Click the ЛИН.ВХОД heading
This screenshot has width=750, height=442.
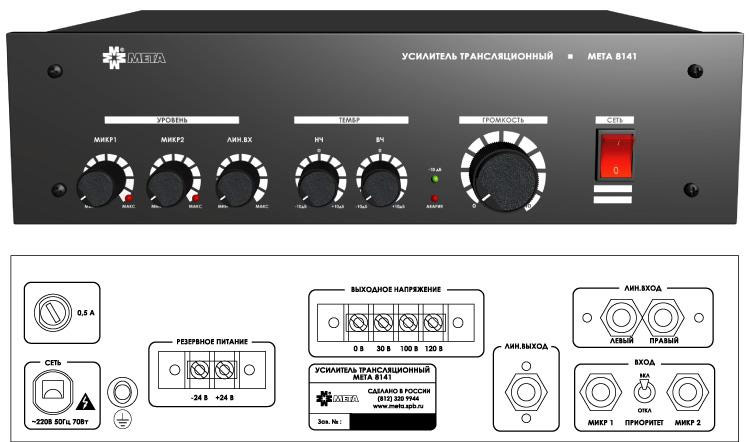pos(643,288)
